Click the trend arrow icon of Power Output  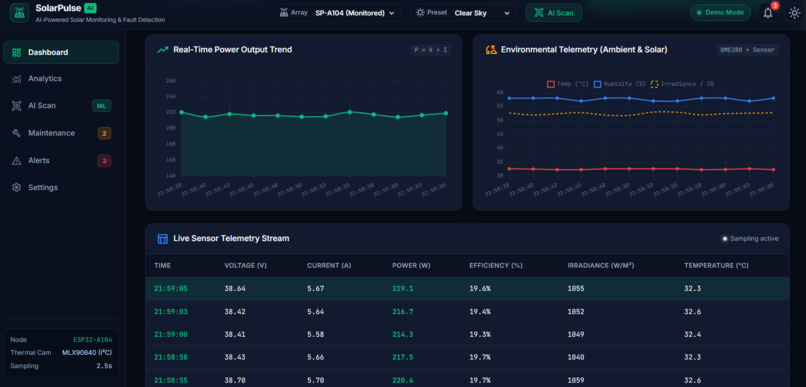162,50
